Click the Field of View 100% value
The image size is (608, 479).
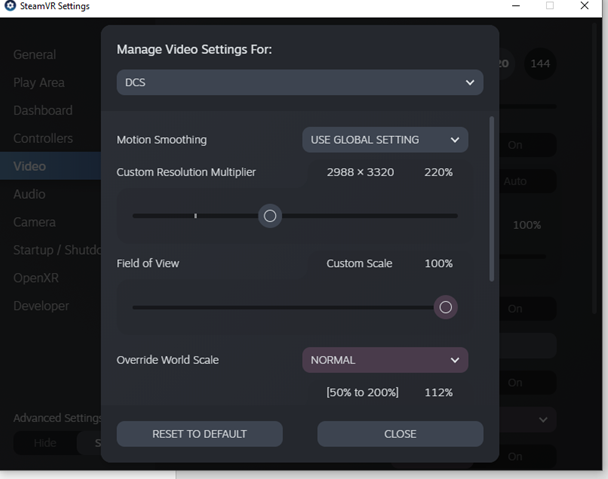click(x=439, y=263)
